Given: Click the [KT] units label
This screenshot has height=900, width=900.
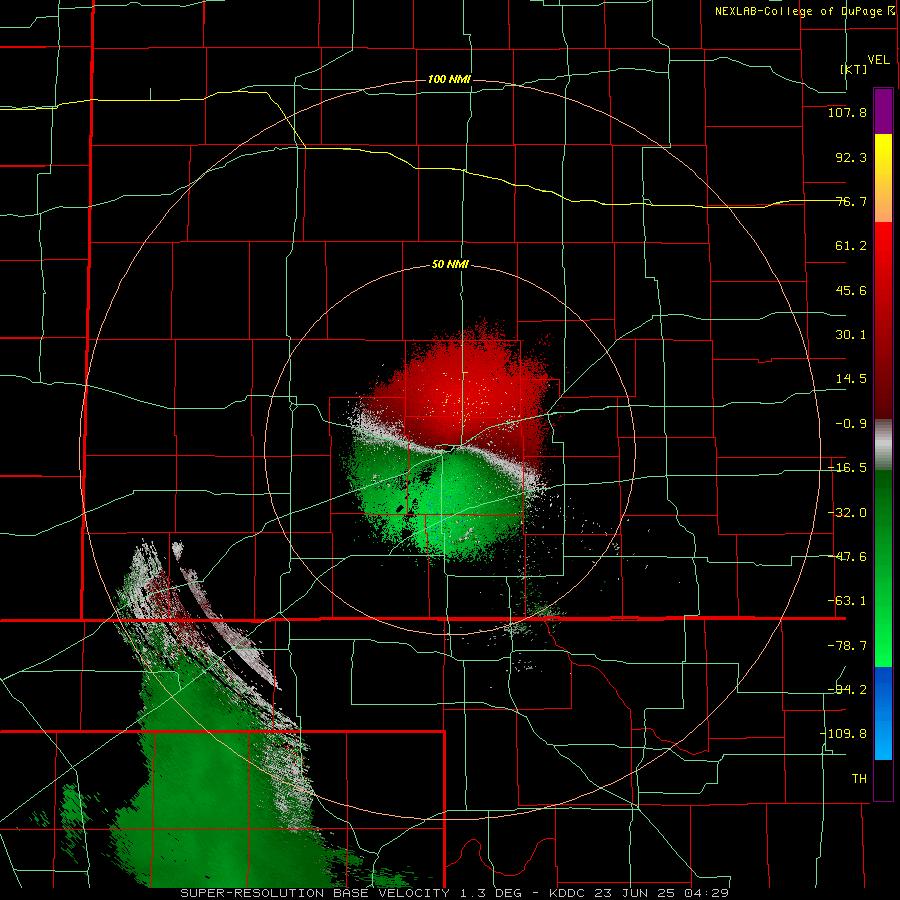Looking at the screenshot, I should (x=854, y=69).
